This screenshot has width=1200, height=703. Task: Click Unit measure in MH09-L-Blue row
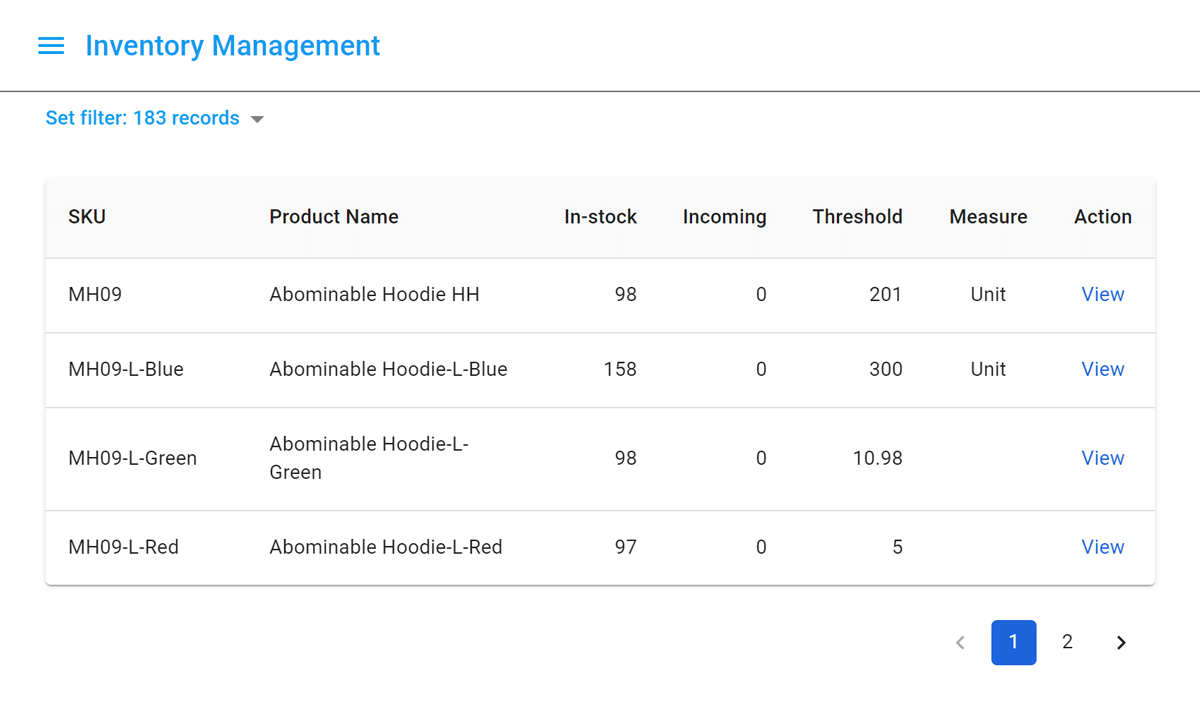click(988, 369)
